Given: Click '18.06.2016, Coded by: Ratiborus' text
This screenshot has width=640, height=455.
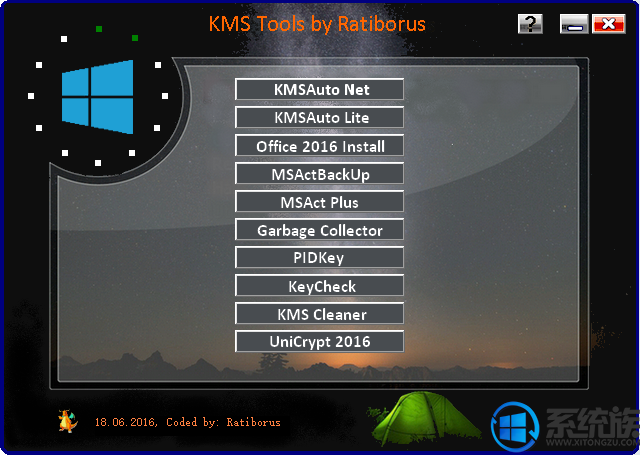Looking at the screenshot, I should (188, 422).
